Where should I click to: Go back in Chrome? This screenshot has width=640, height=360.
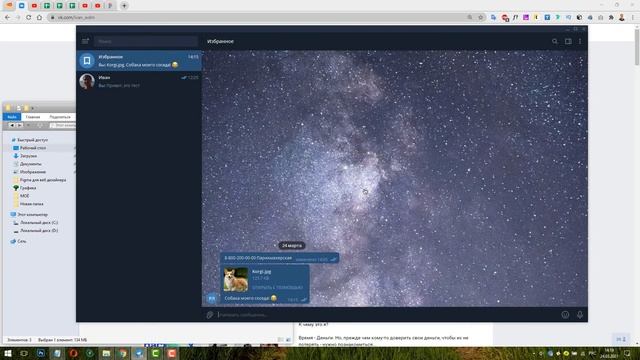coord(7,18)
